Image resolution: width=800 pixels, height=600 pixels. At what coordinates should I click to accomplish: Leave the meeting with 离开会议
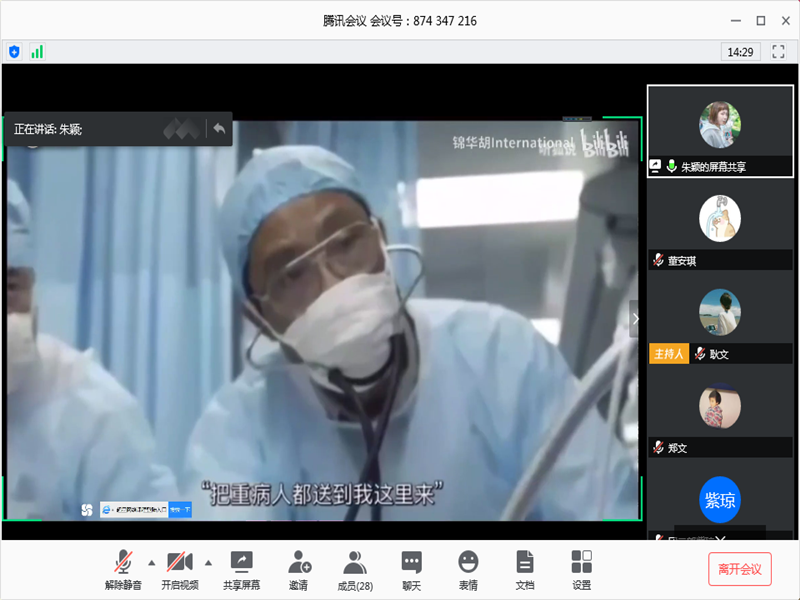[740, 569]
